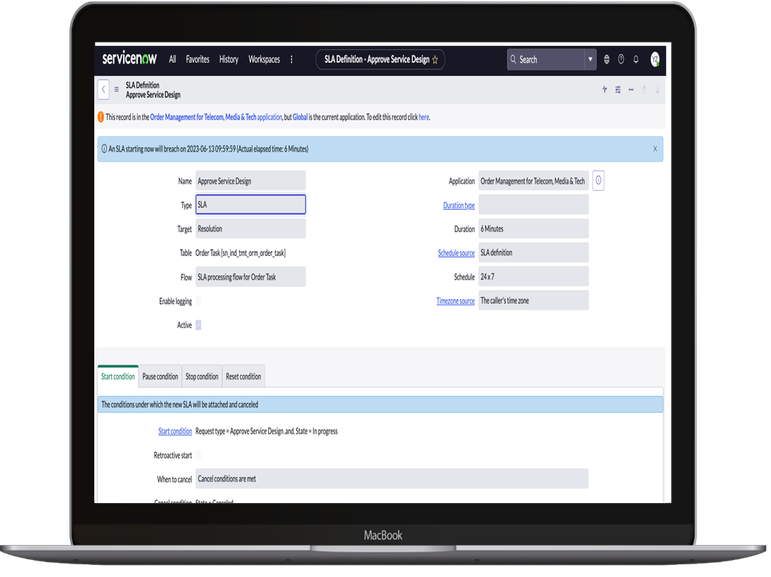
Task: Open the History menu
Action: 229,60
